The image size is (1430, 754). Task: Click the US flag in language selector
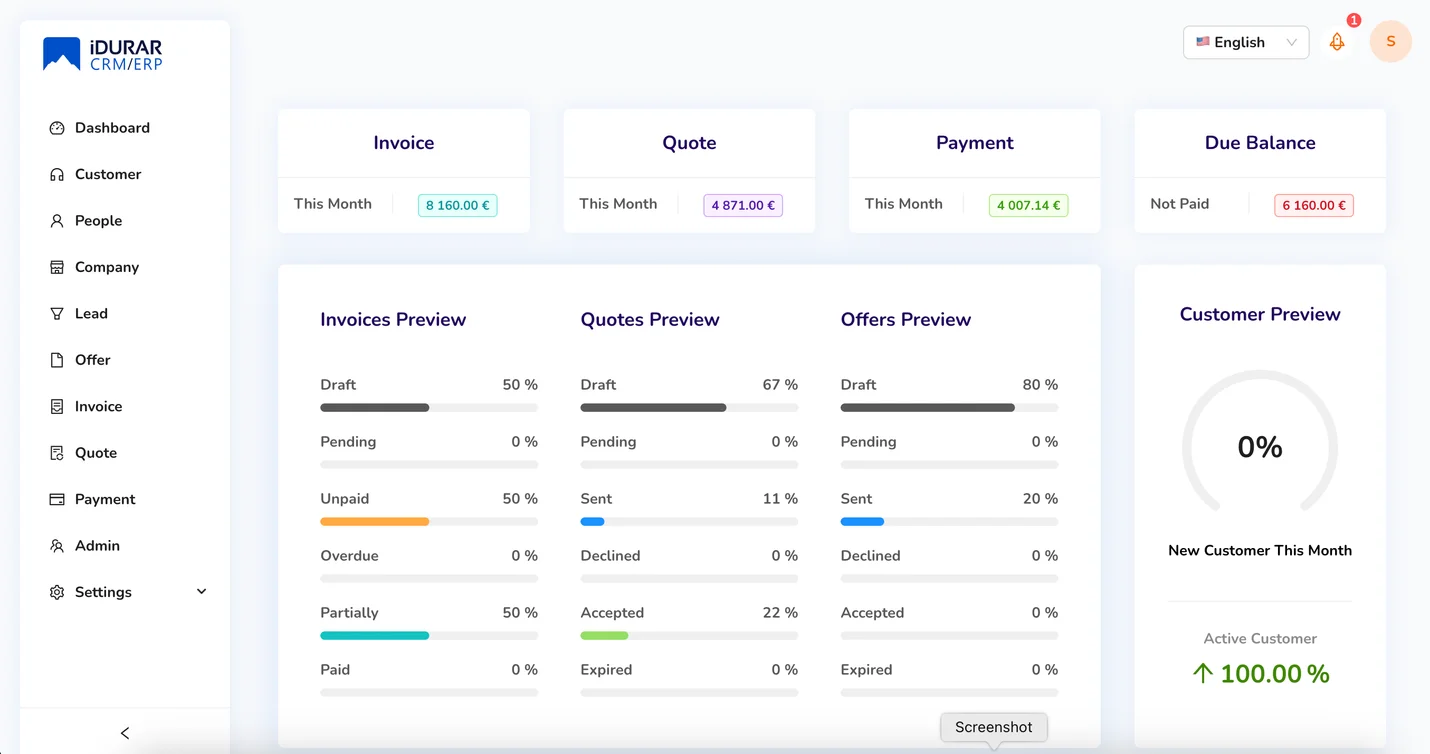click(x=1203, y=42)
